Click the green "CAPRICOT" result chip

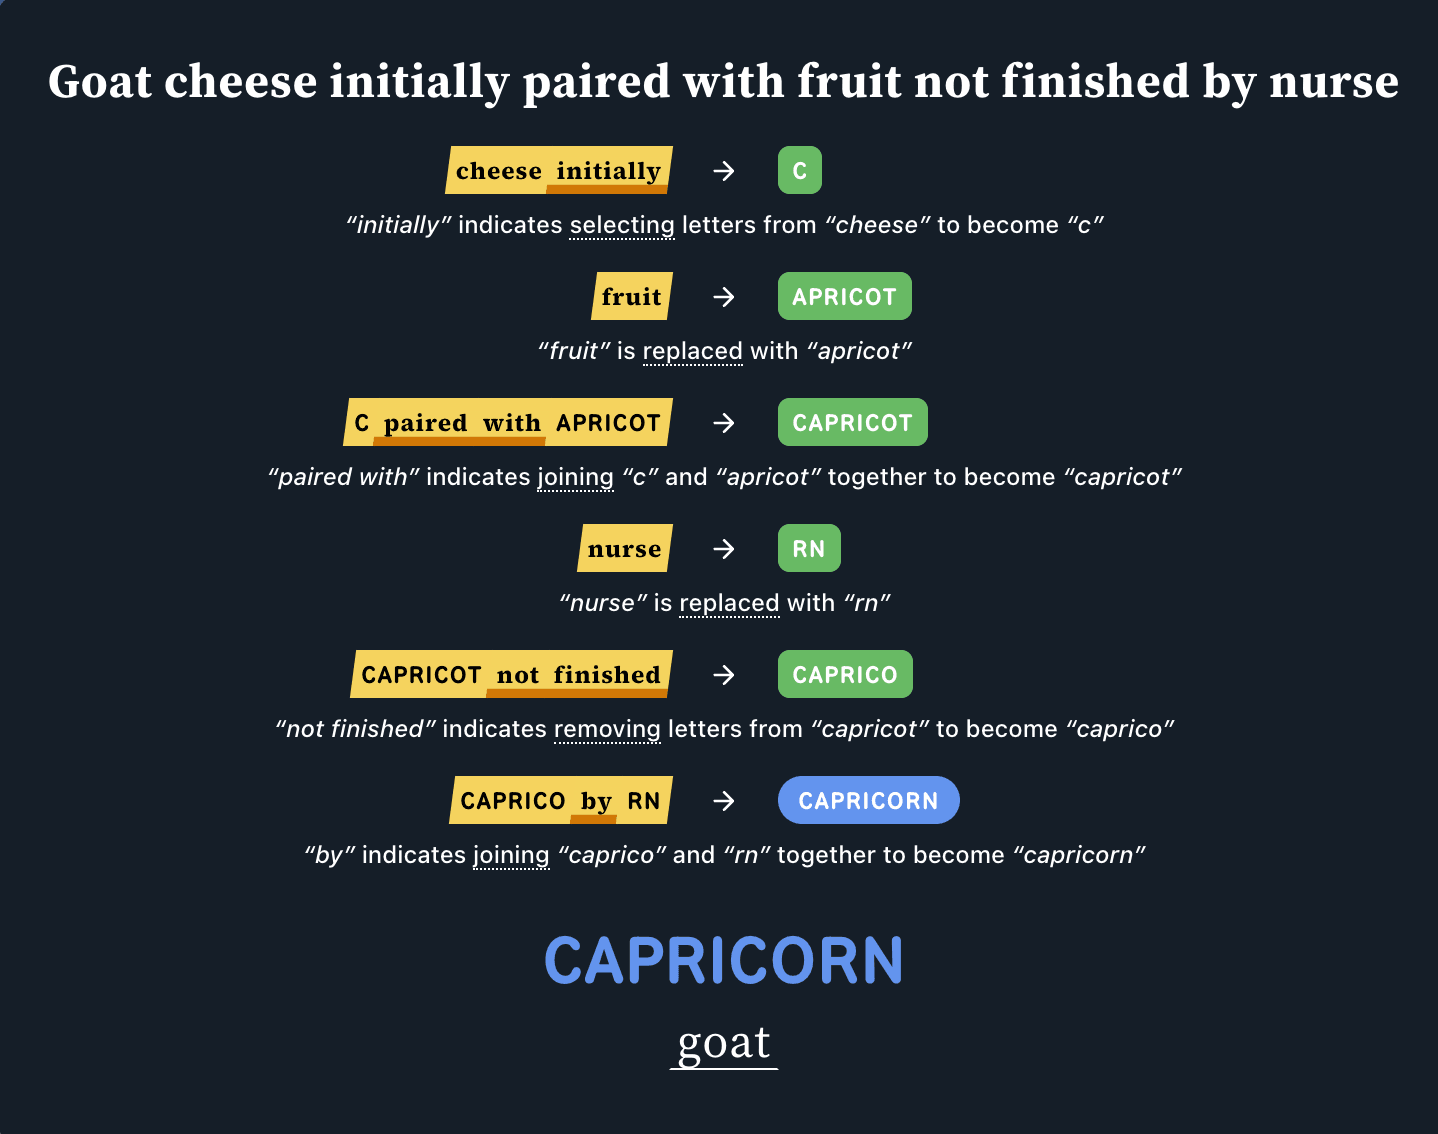[852, 423]
